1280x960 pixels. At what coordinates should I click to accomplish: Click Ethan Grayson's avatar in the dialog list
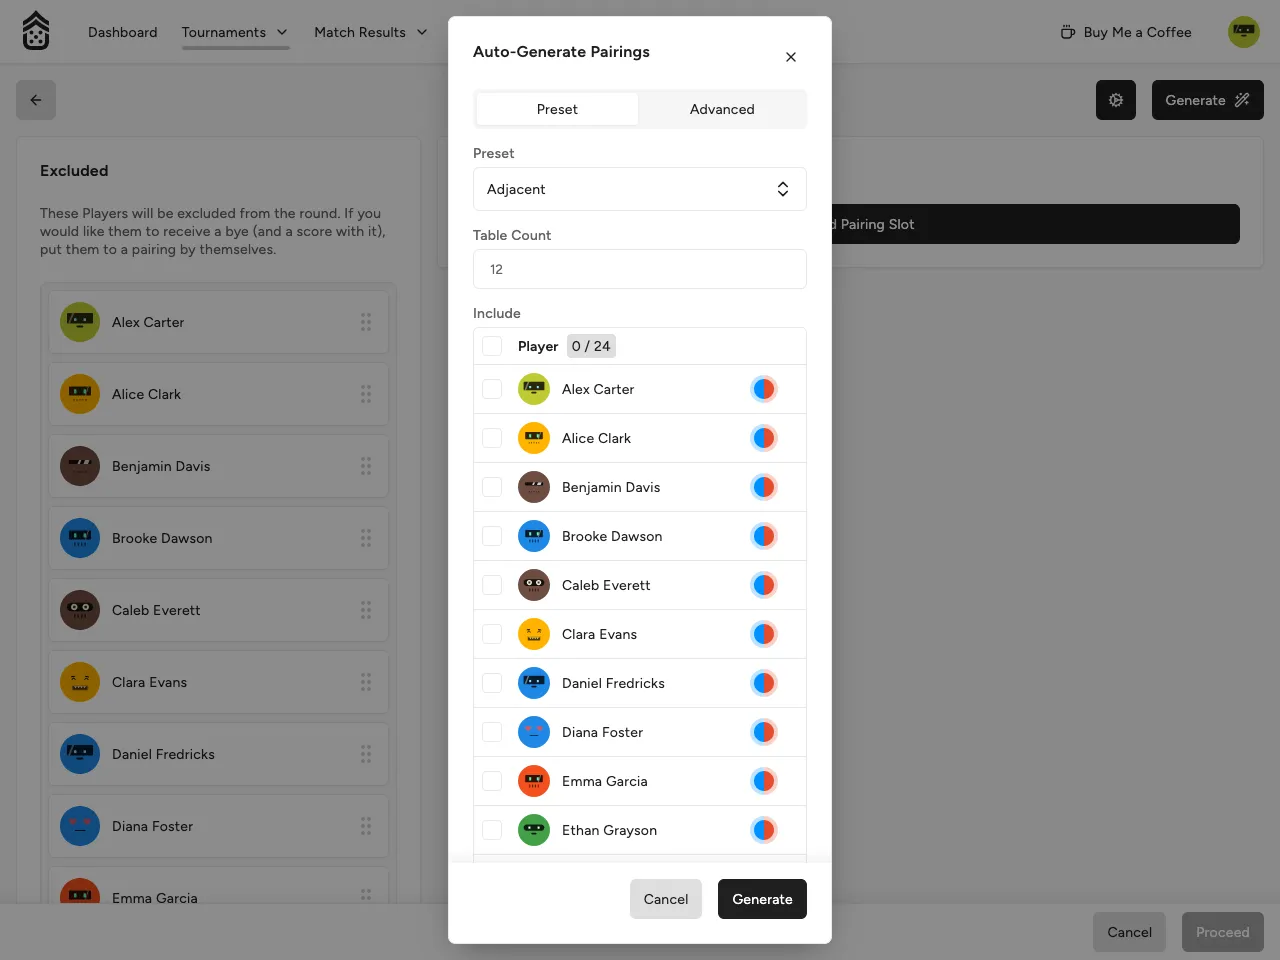pos(534,830)
